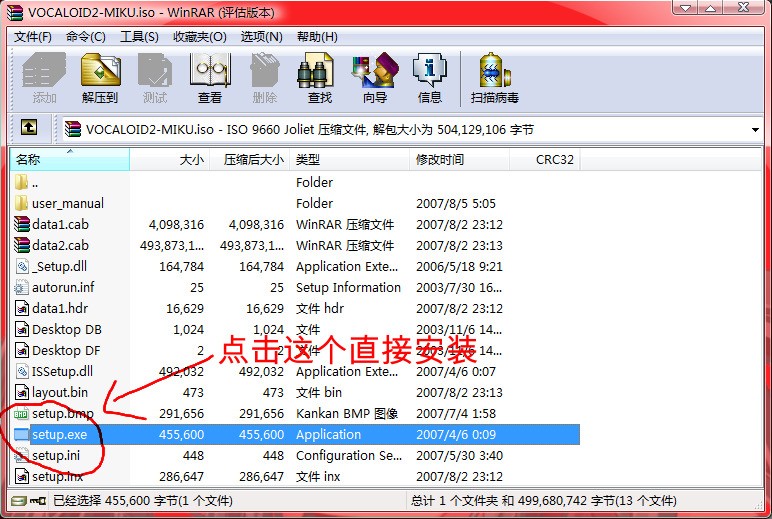Select the ISSetup.dll file name
Viewport: 772px width, 519px height.
[63, 371]
